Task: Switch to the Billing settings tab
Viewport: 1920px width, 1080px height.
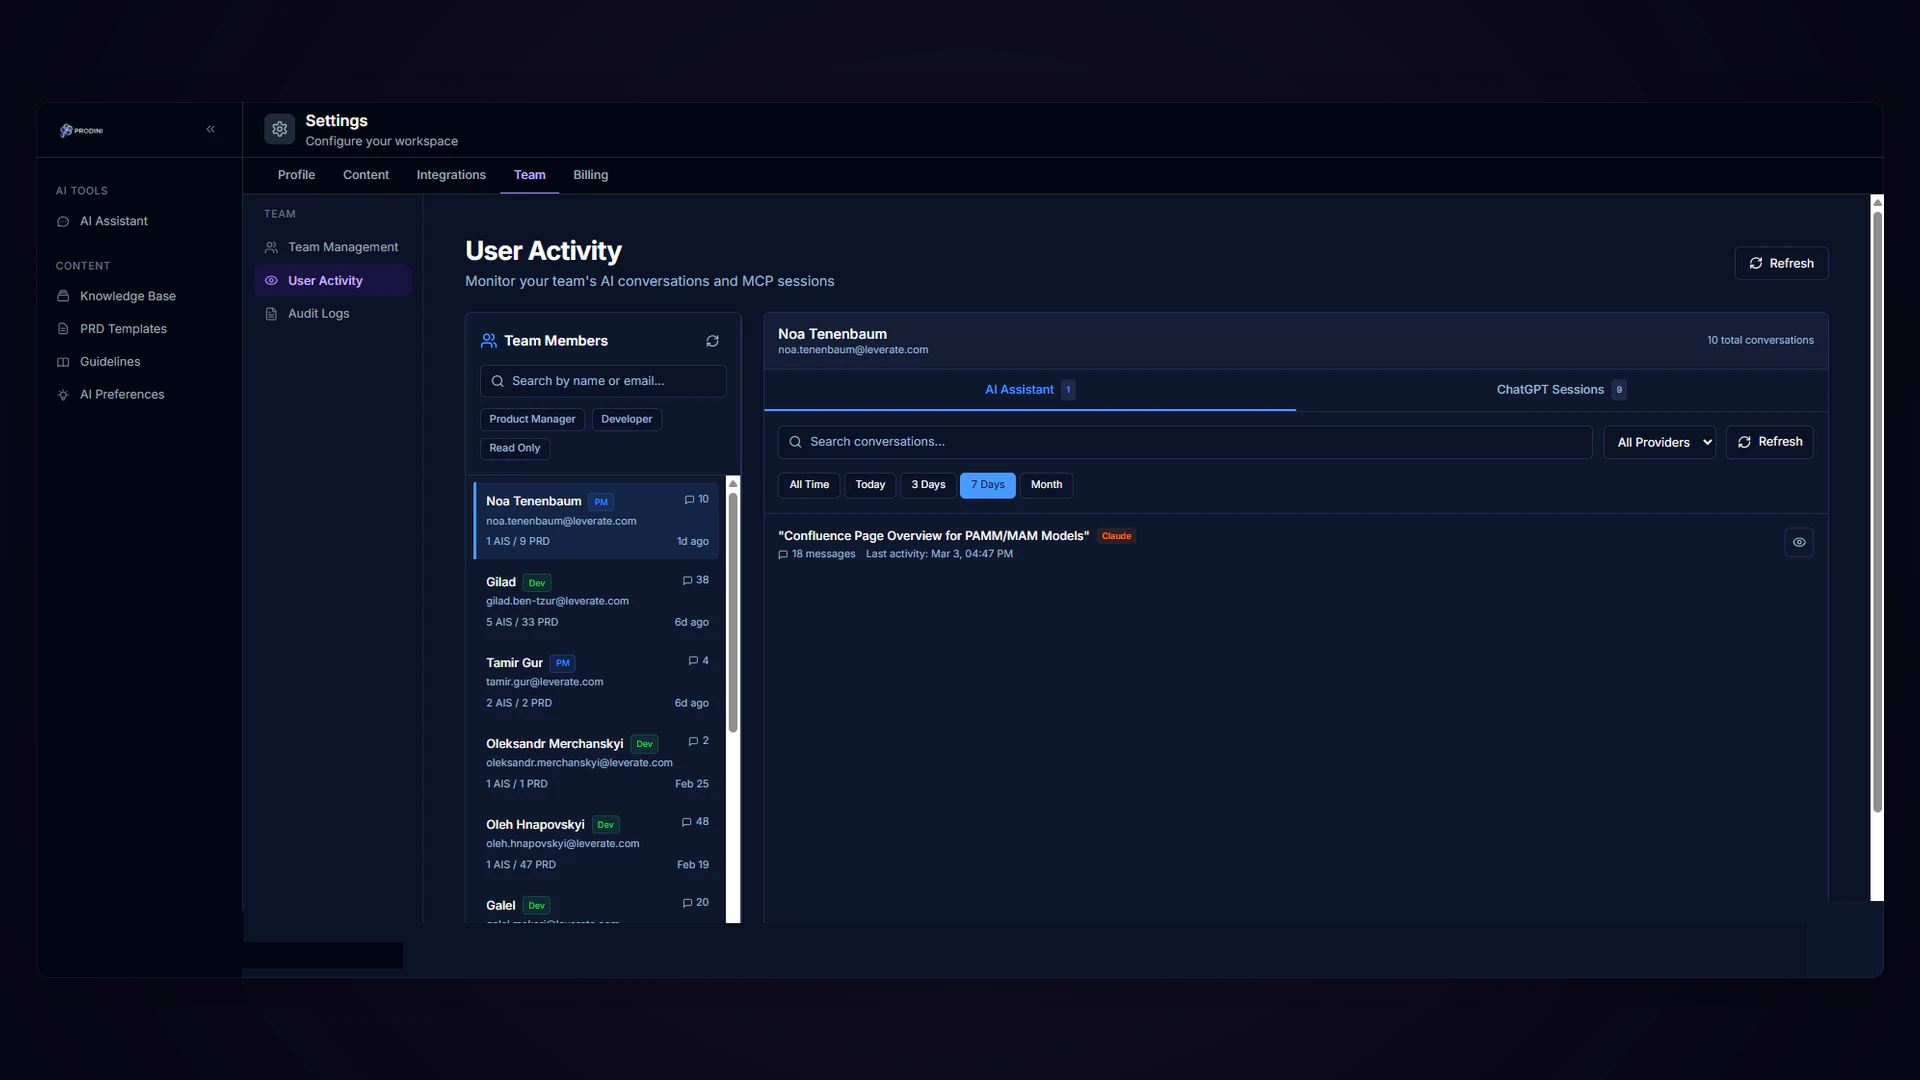Action: pos(590,175)
